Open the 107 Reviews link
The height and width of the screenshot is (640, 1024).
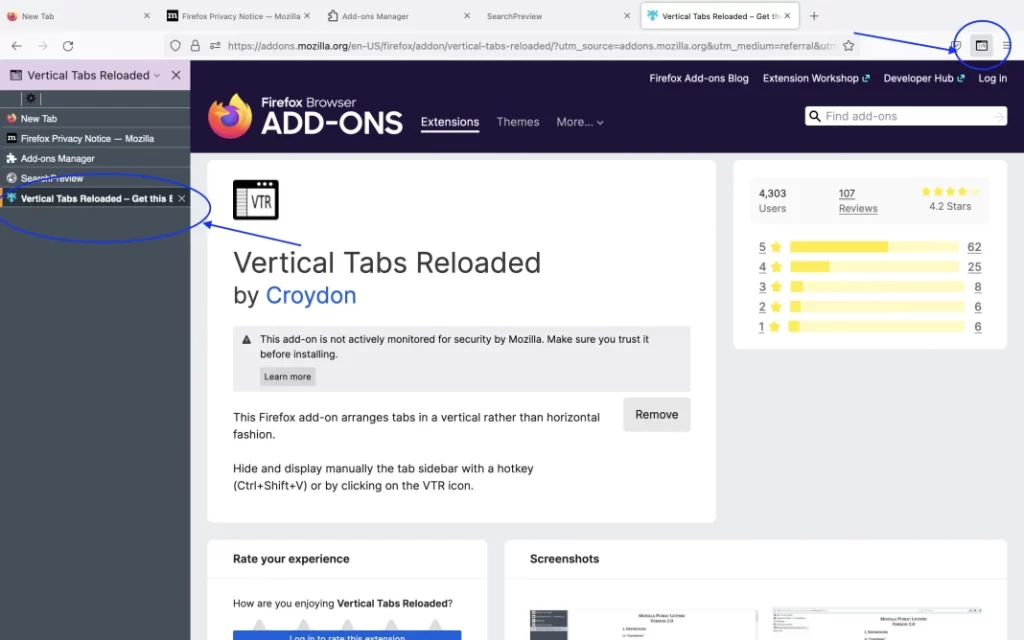(x=857, y=200)
